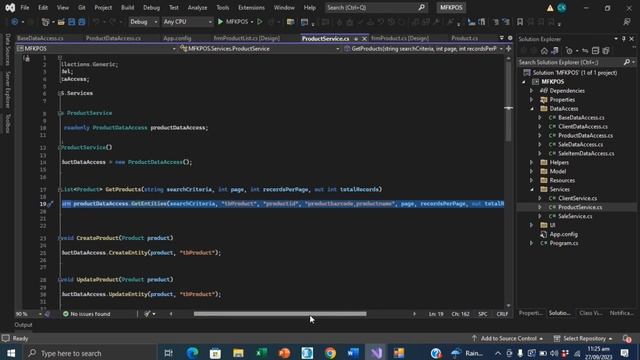
Task: Open the GetProducts member dropdown
Action: (x=423, y=49)
